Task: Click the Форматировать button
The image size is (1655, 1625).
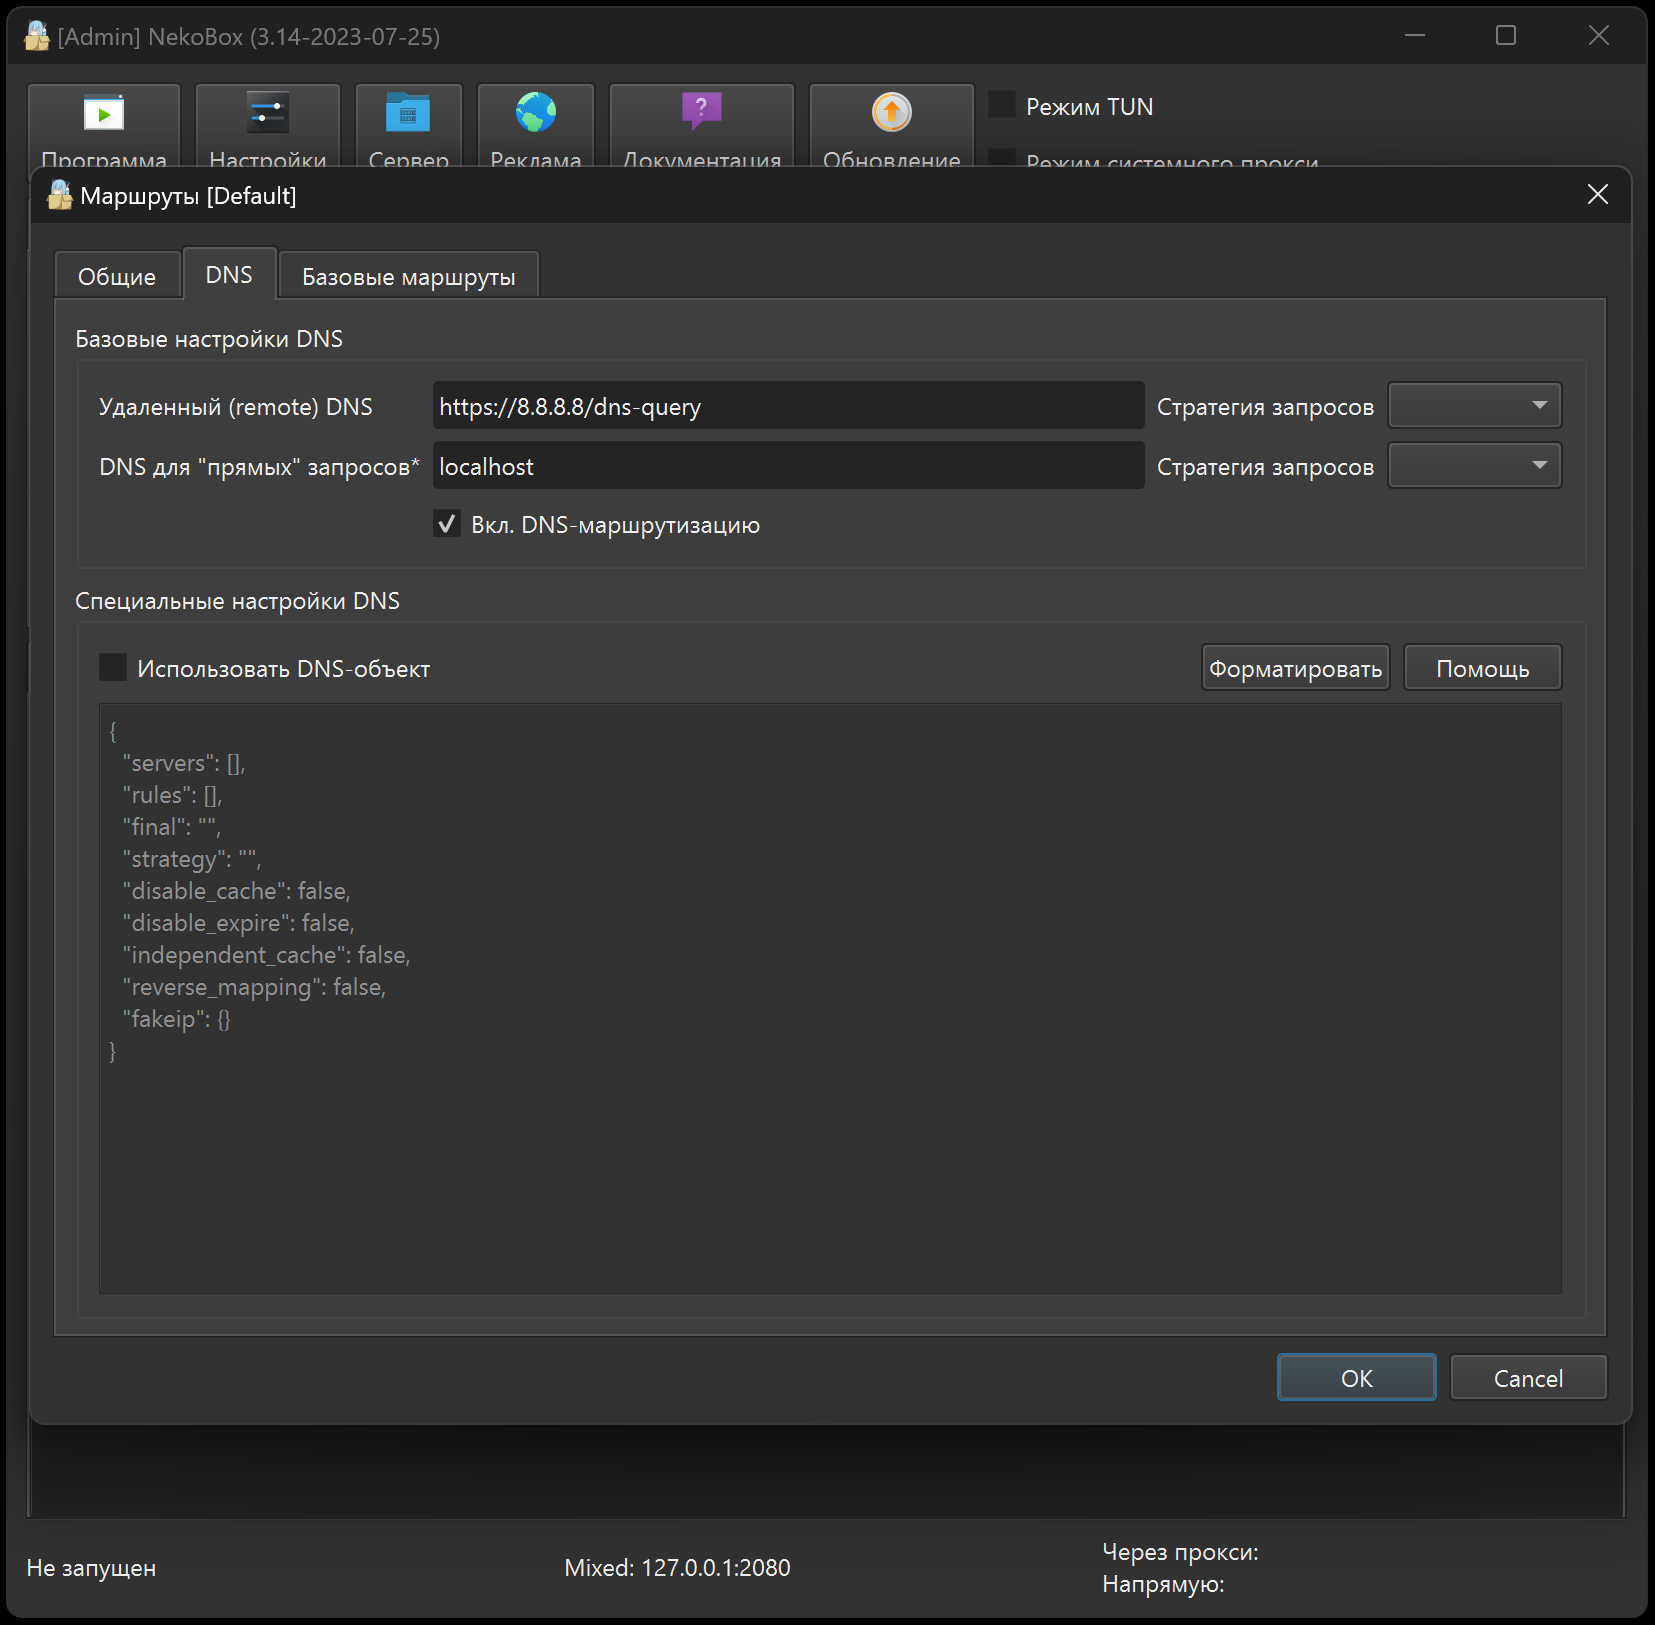Action: click(1295, 668)
